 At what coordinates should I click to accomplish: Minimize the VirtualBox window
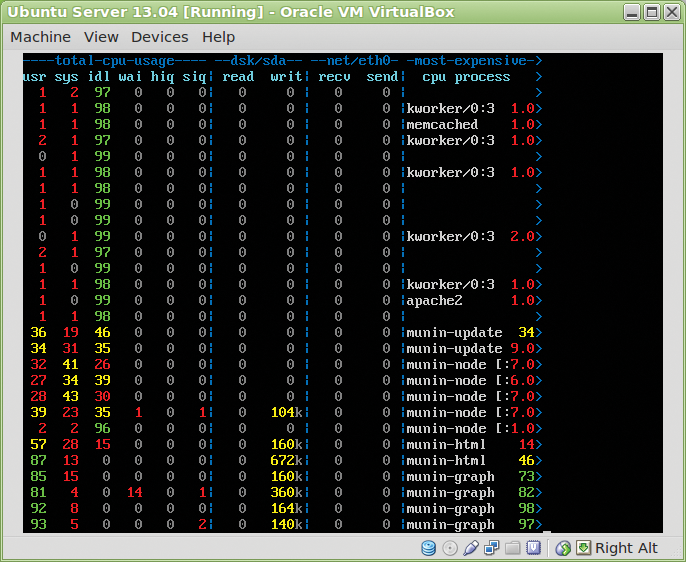[x=630, y=13]
